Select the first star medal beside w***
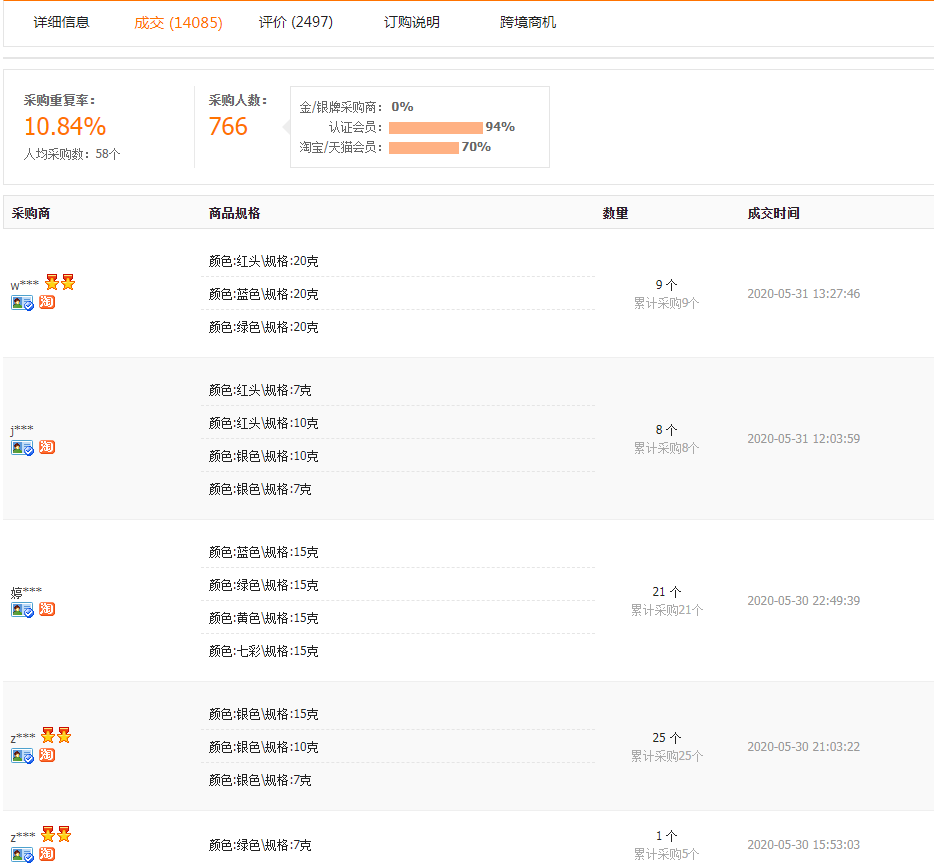 [50, 281]
